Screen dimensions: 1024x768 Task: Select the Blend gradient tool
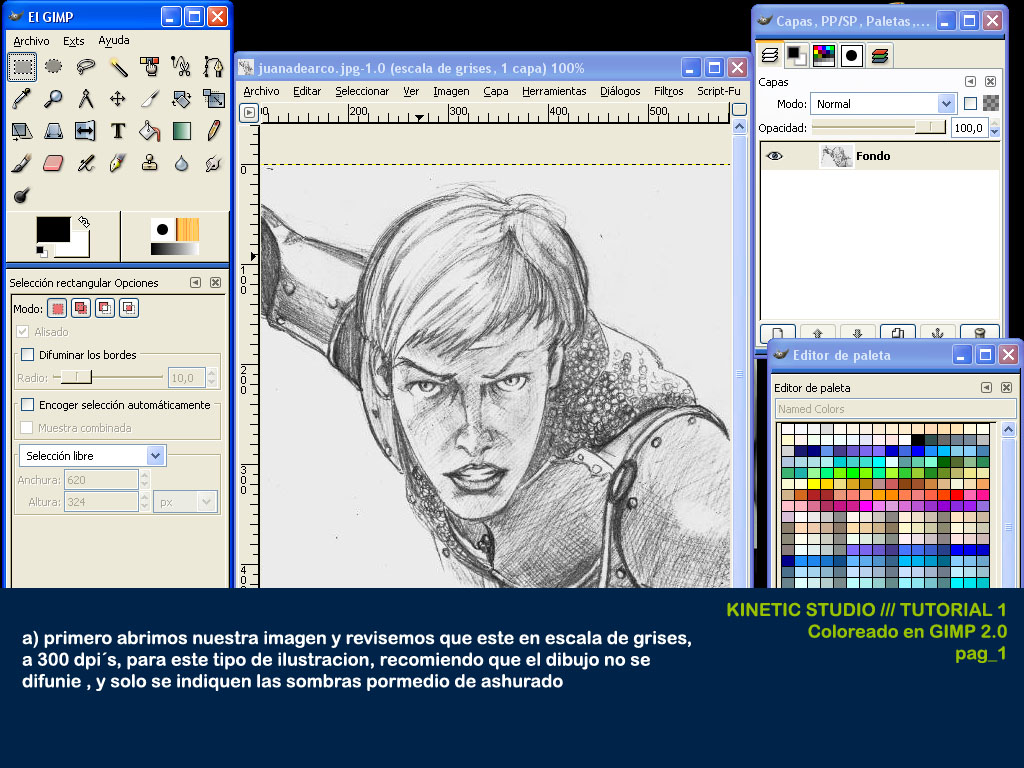tap(181, 131)
